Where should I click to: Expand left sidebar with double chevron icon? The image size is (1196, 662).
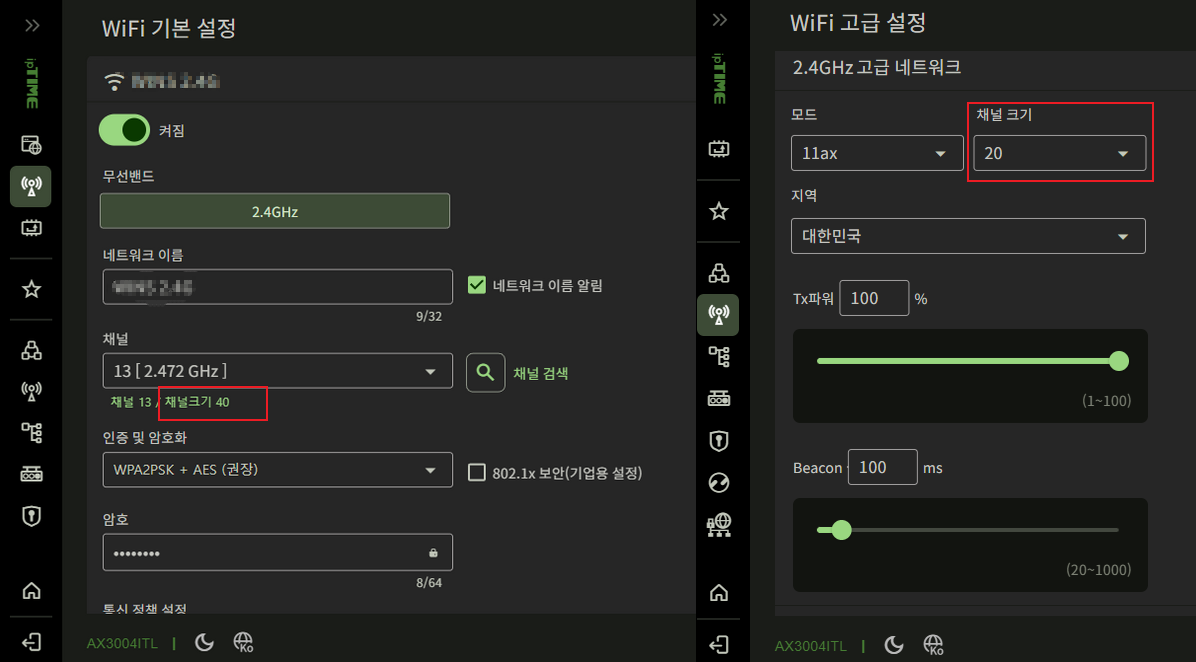(32, 25)
